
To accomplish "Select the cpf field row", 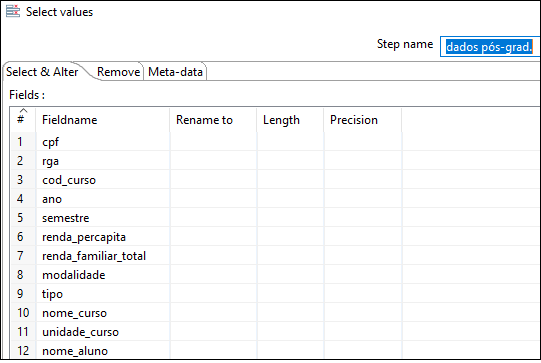I will pyautogui.click(x=275, y=141).
